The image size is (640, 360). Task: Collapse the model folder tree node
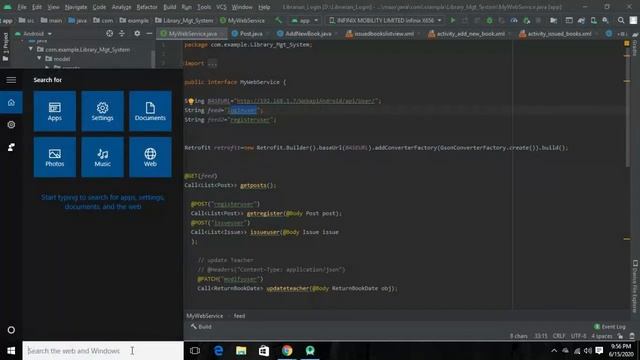[39, 59]
